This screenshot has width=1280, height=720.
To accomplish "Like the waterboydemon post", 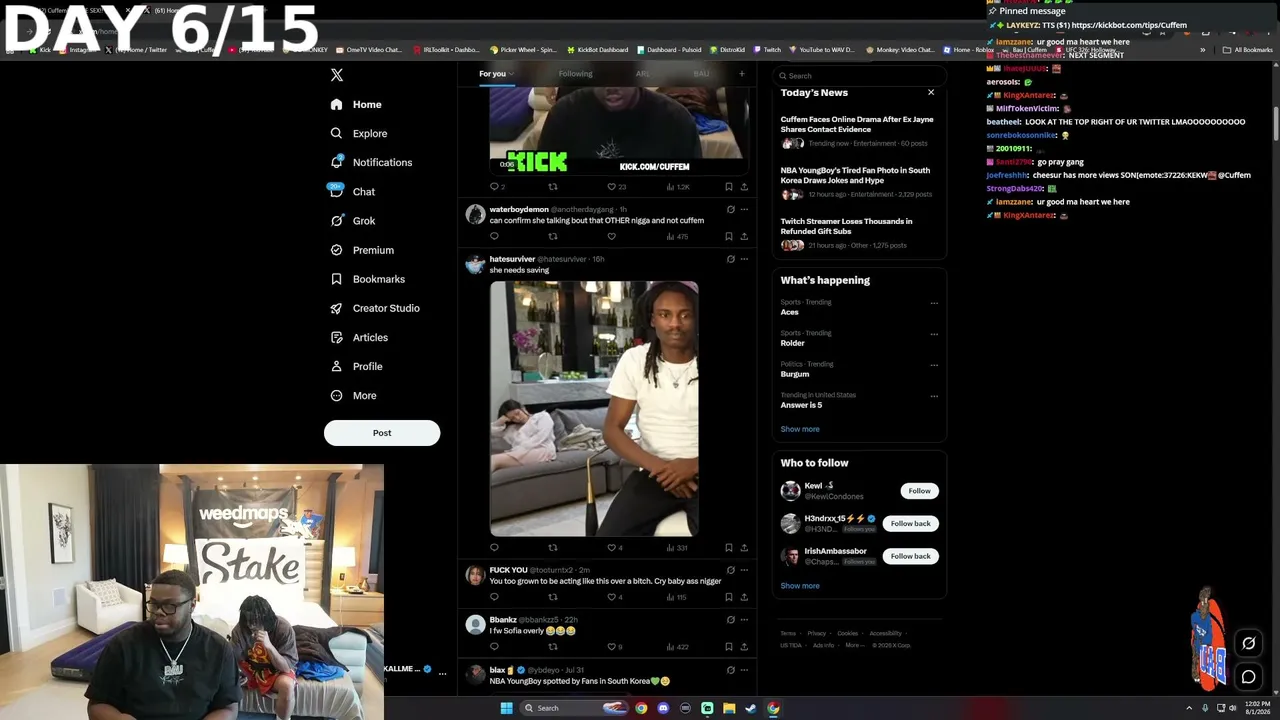I will pos(611,237).
